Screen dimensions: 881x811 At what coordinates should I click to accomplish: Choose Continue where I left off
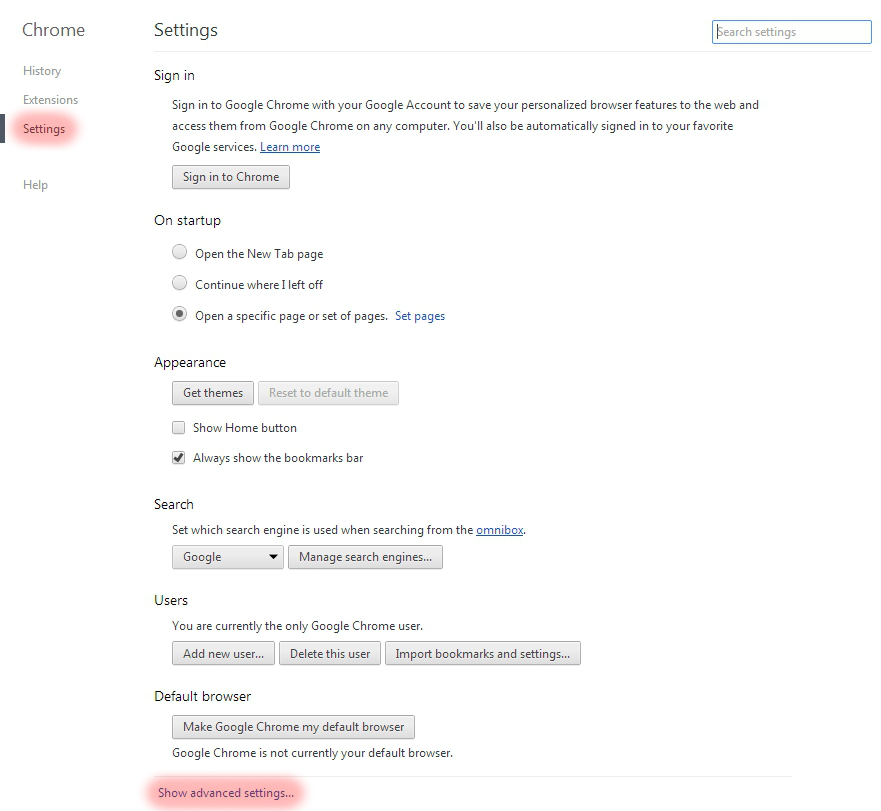179,283
